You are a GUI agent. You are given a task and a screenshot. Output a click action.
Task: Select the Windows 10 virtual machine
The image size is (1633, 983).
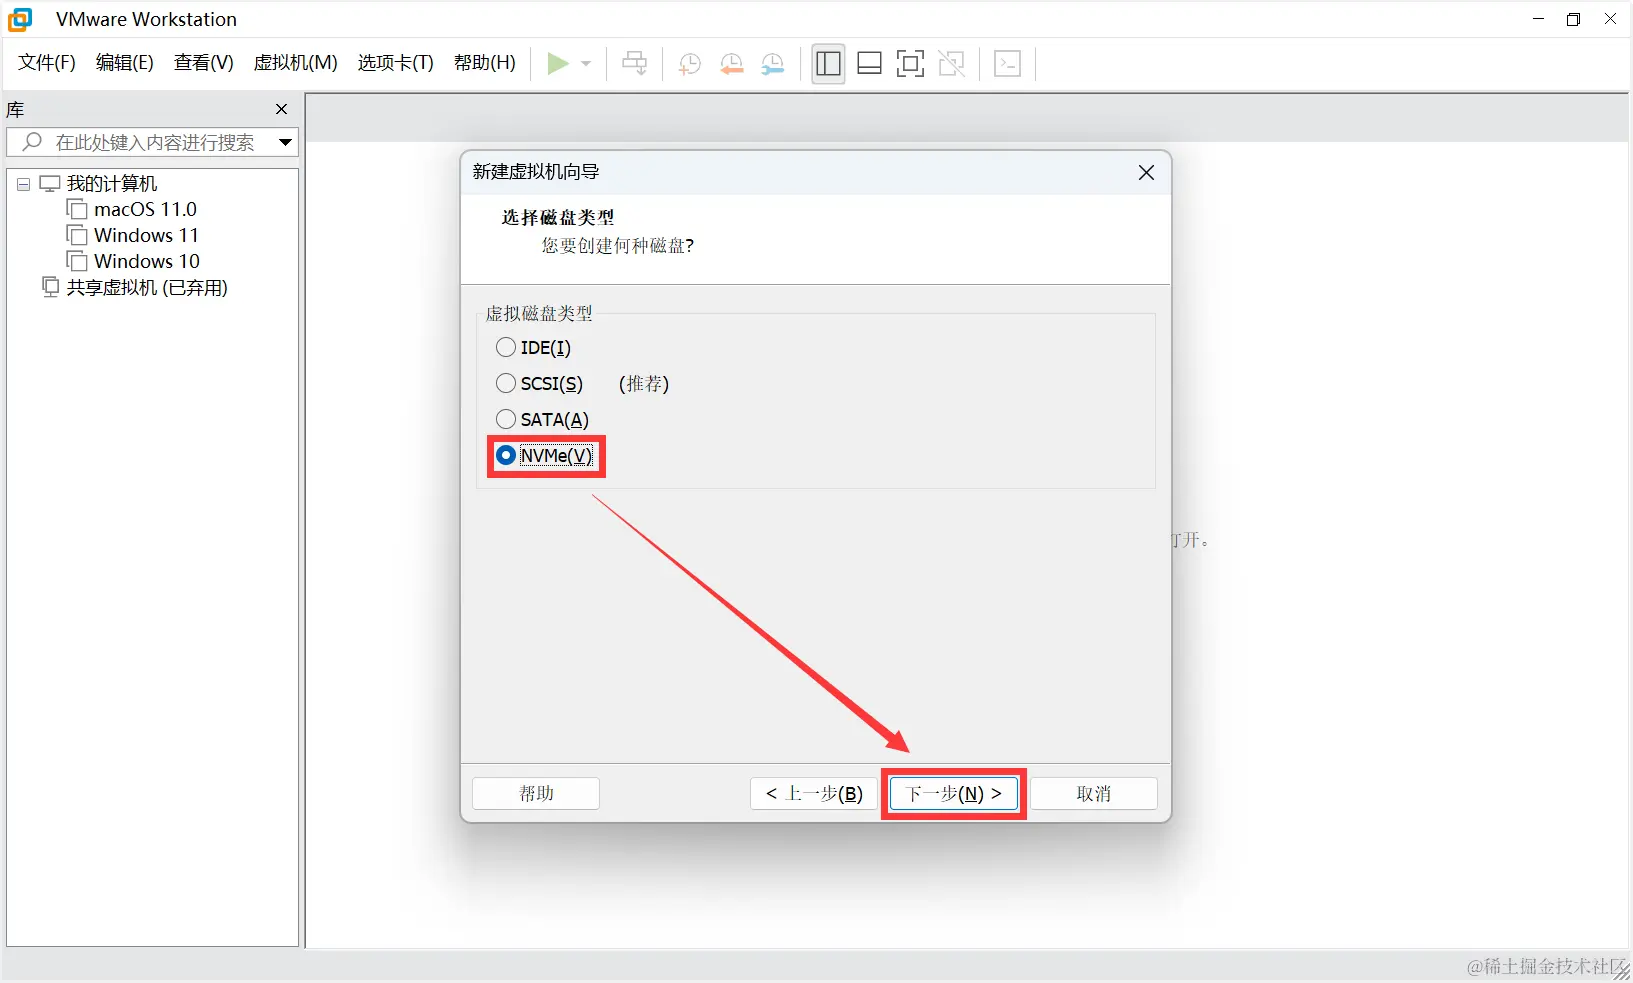pyautogui.click(x=147, y=261)
